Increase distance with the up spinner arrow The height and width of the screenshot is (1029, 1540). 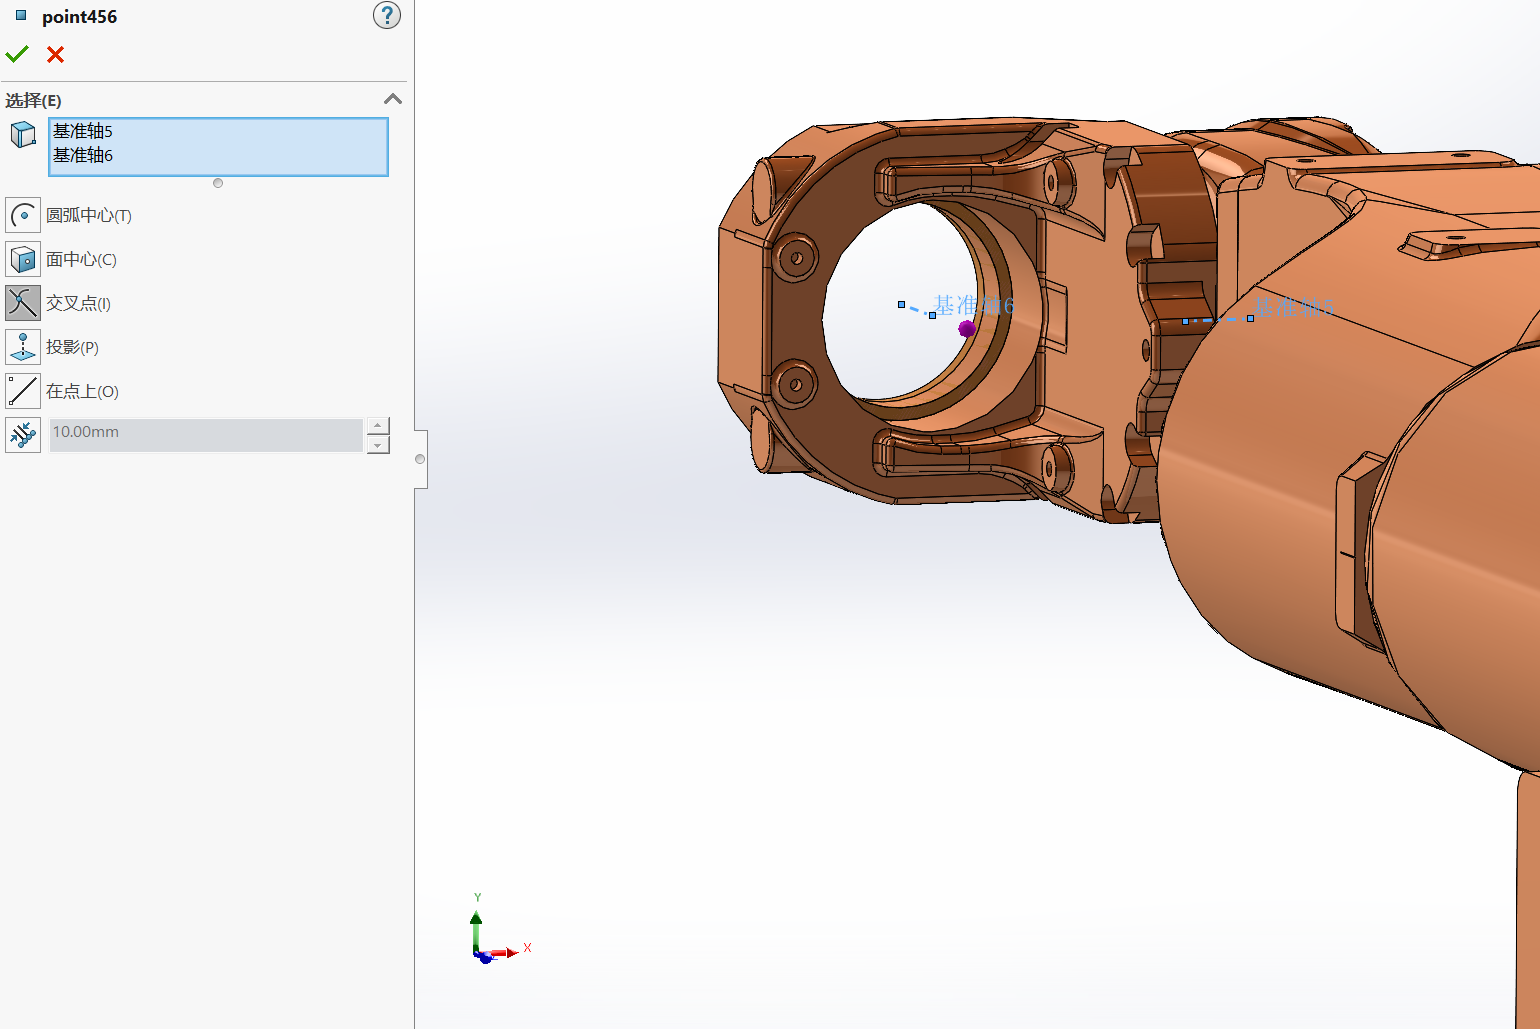pos(377,426)
